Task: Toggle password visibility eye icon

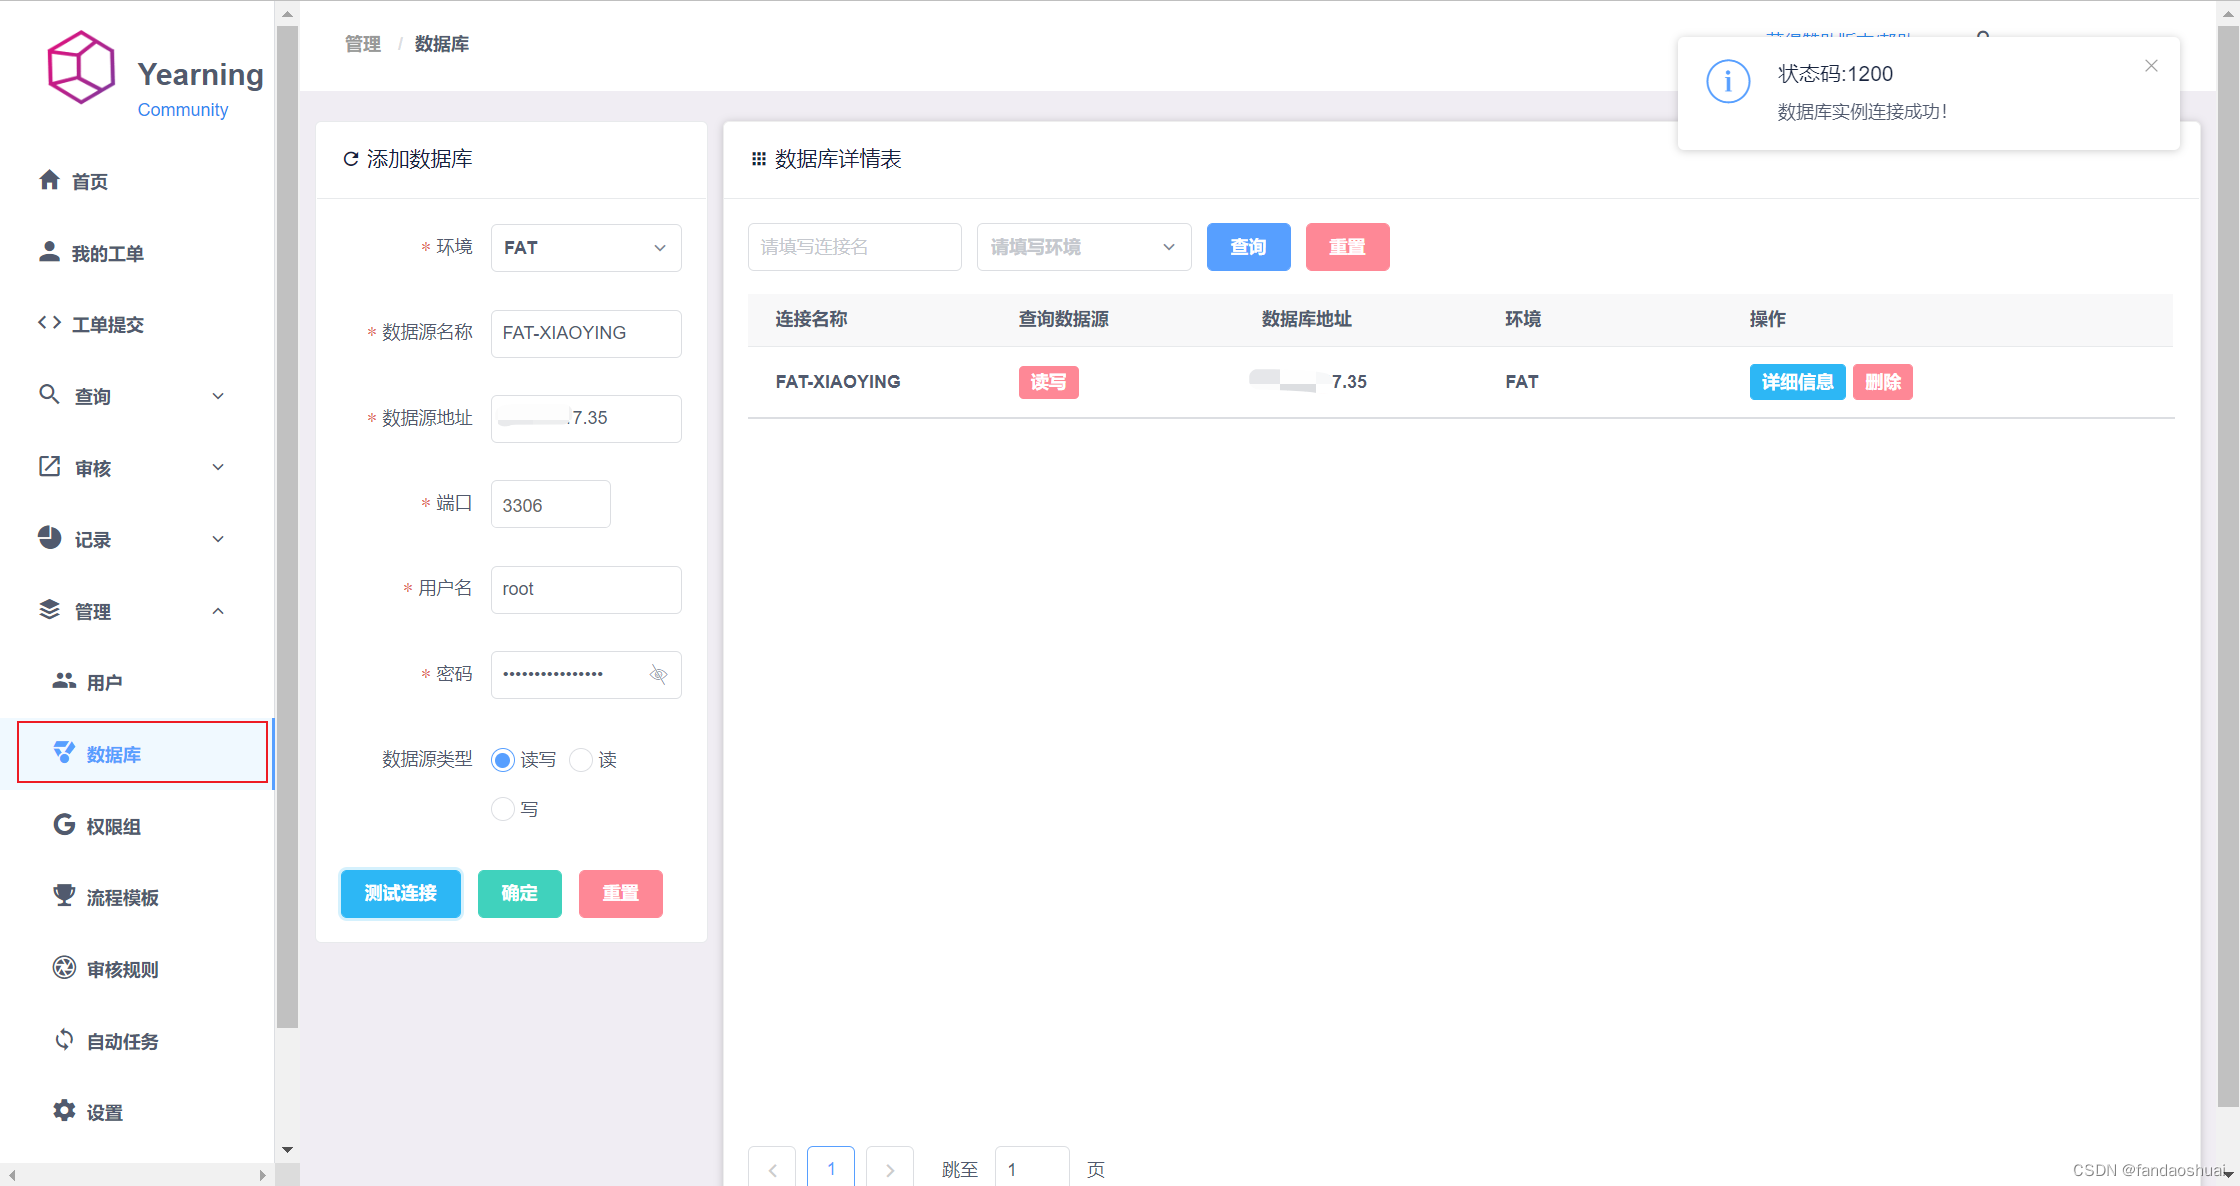Action: tap(658, 675)
